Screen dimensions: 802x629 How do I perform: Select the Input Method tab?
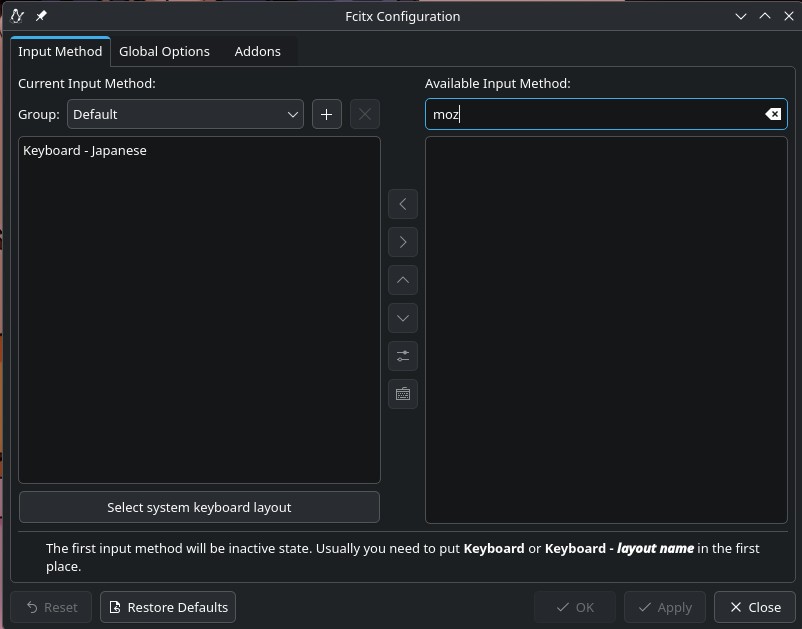60,51
